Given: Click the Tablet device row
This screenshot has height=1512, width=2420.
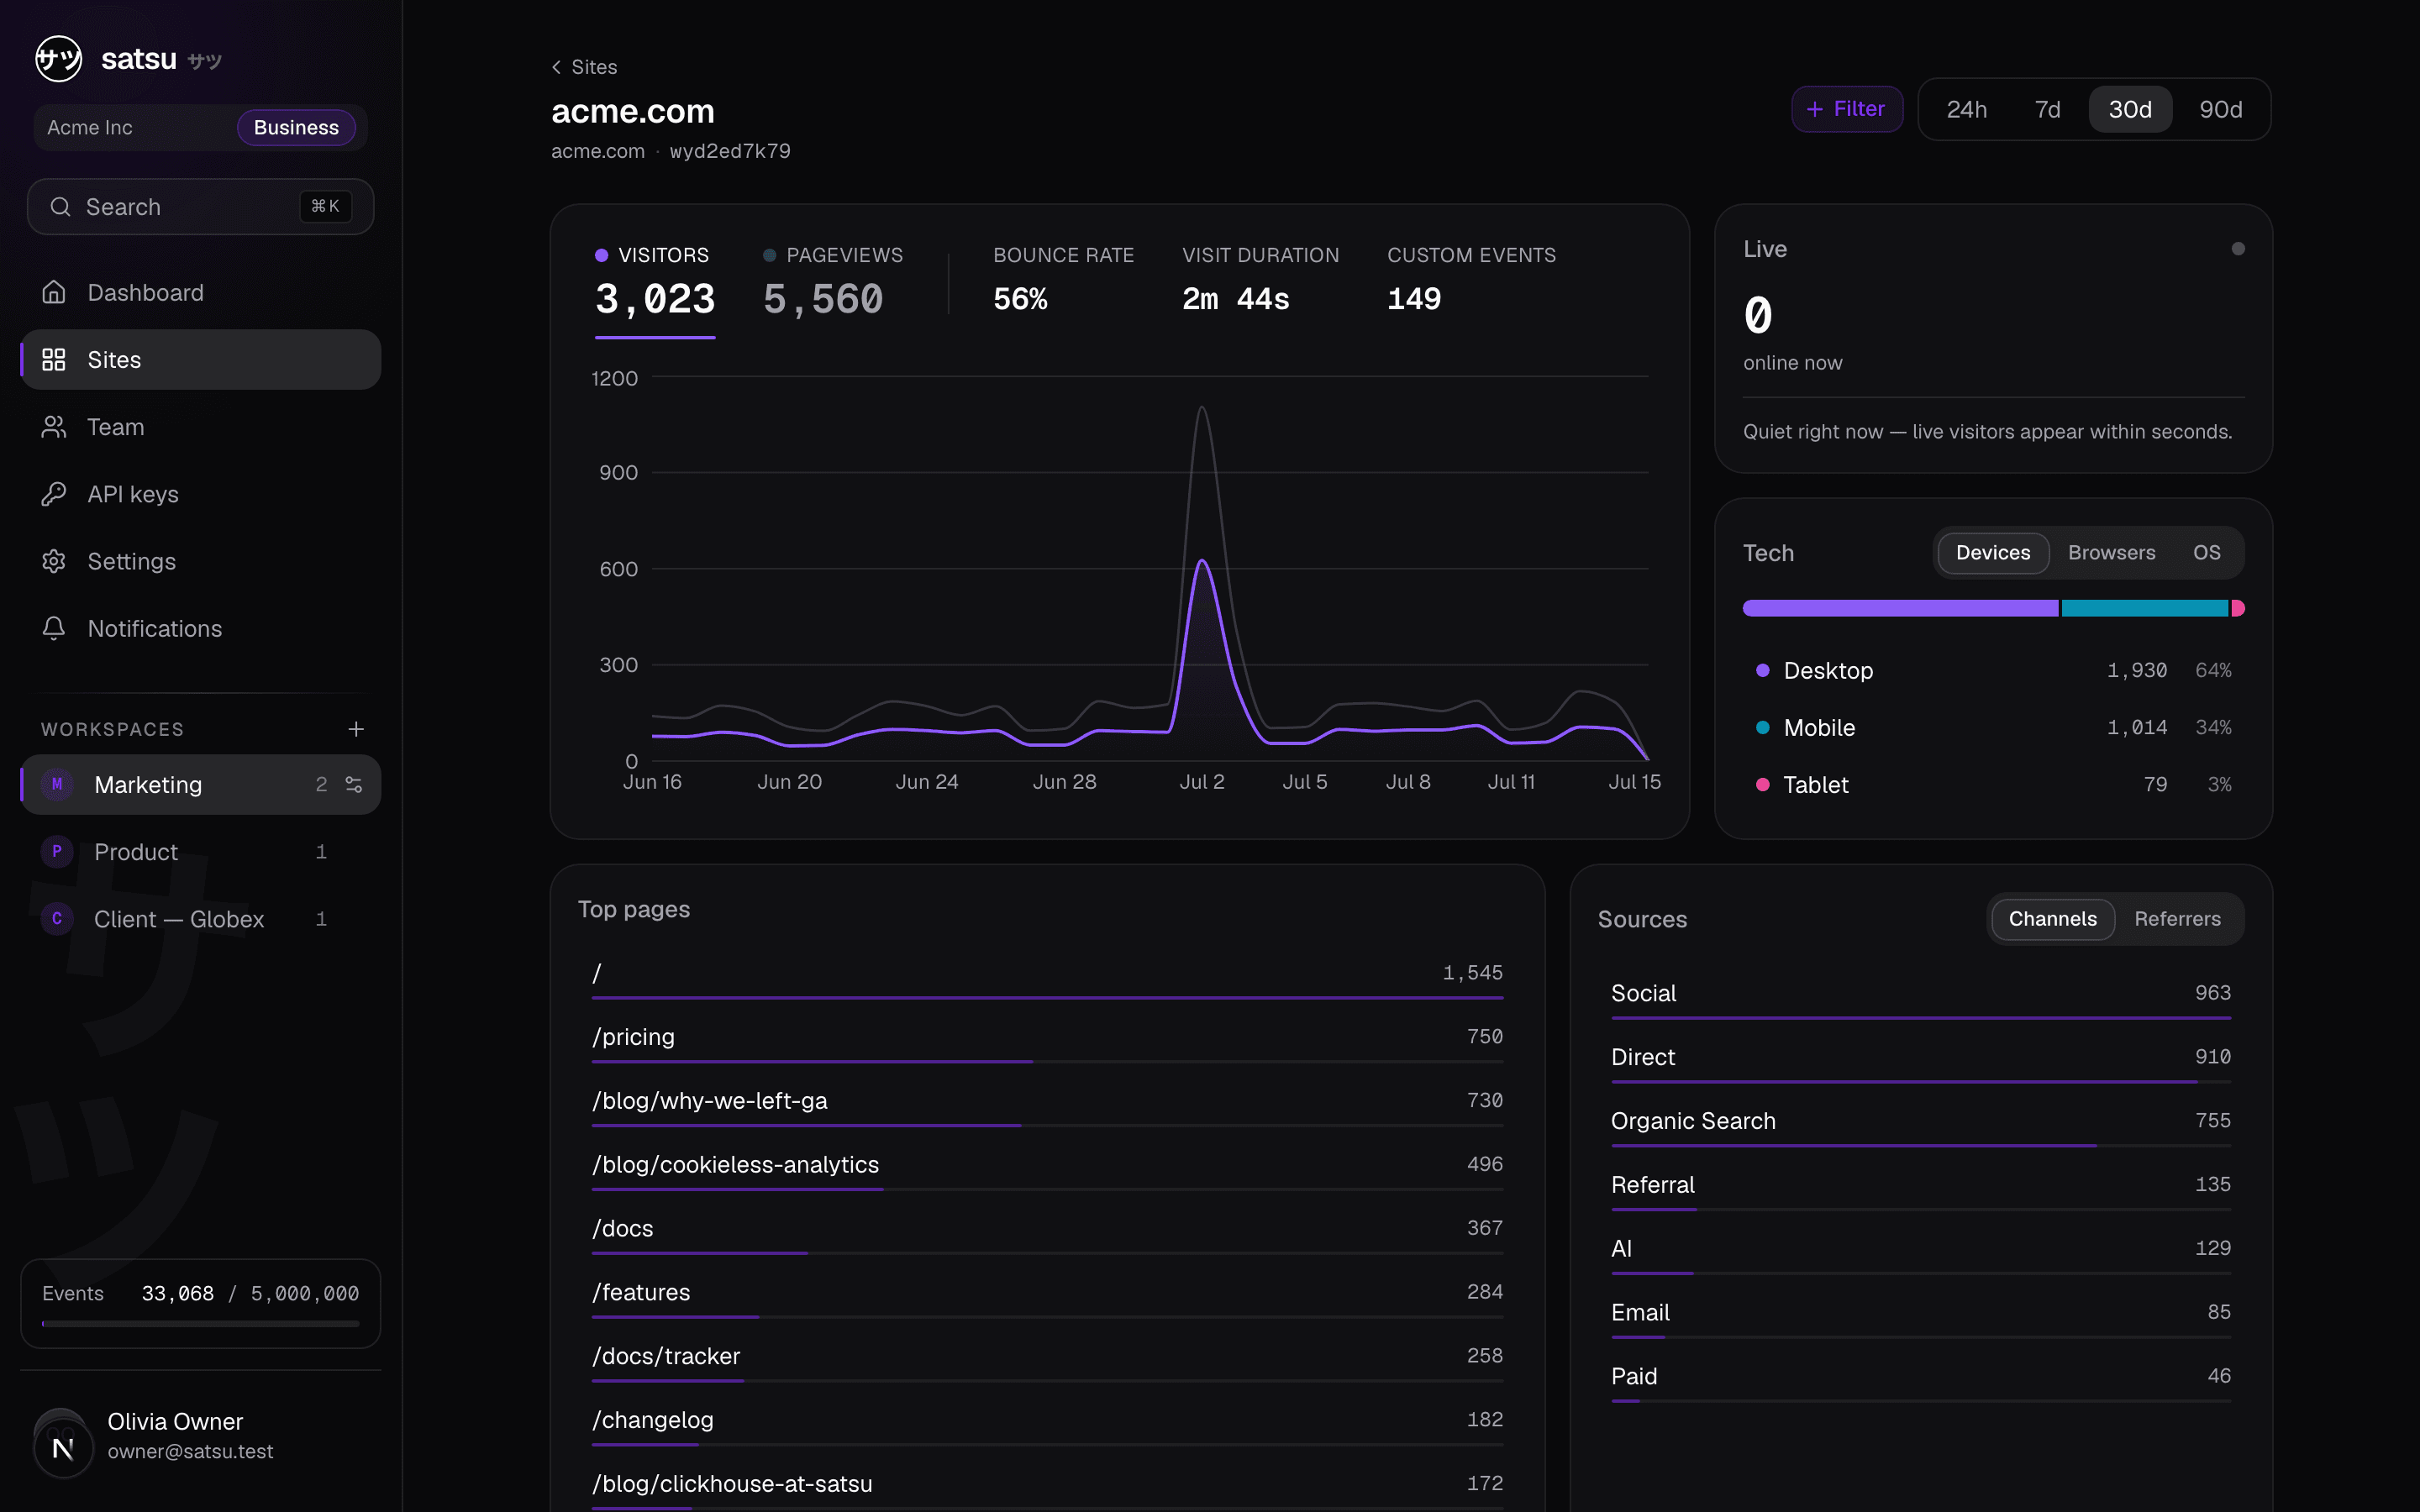Looking at the screenshot, I should [1993, 784].
